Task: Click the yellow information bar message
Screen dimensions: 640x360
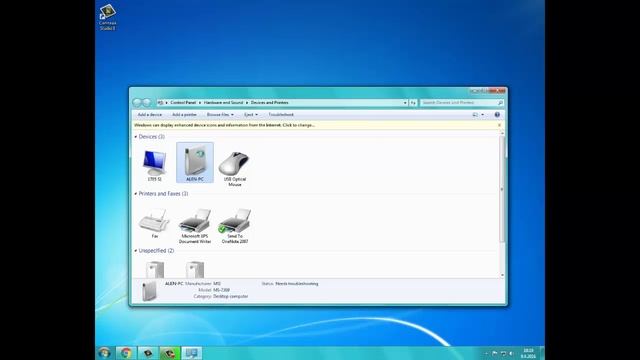Action: 224,125
